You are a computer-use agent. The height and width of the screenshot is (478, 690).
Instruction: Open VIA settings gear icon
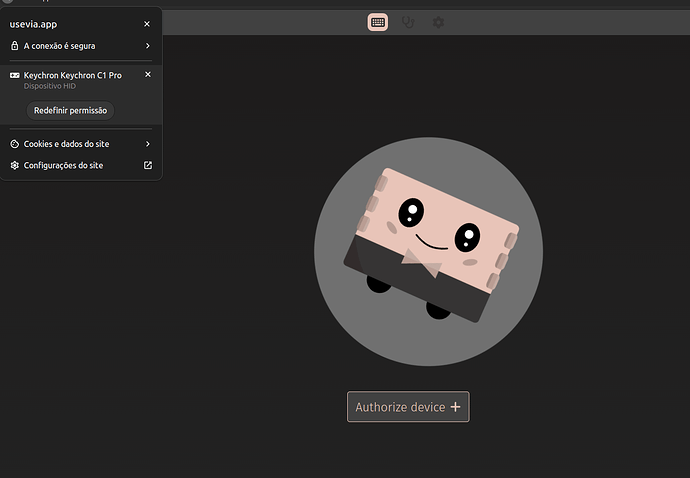[438, 22]
